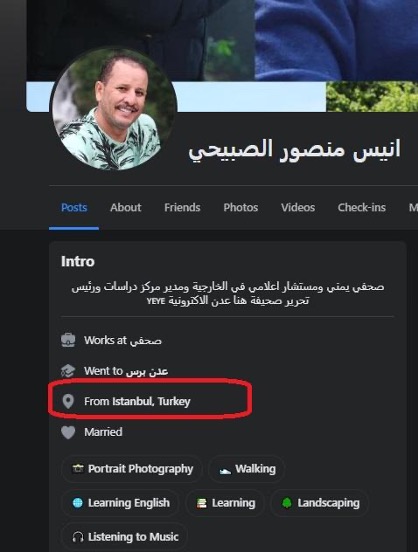Click the headphones icon on Listening to Music

point(78,537)
